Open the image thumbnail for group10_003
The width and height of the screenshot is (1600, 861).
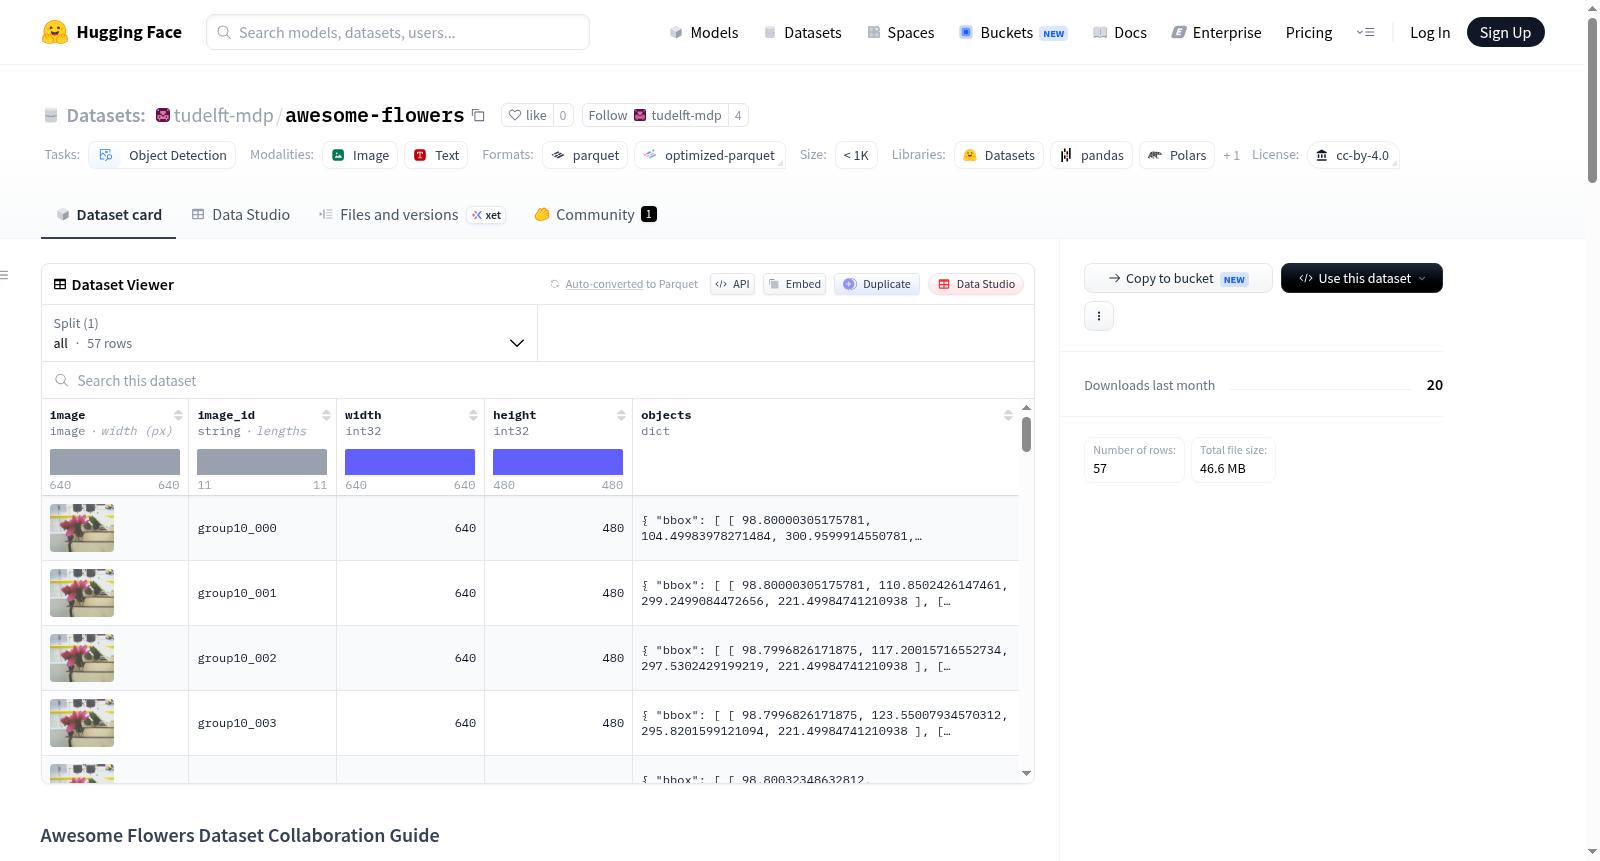coord(82,723)
